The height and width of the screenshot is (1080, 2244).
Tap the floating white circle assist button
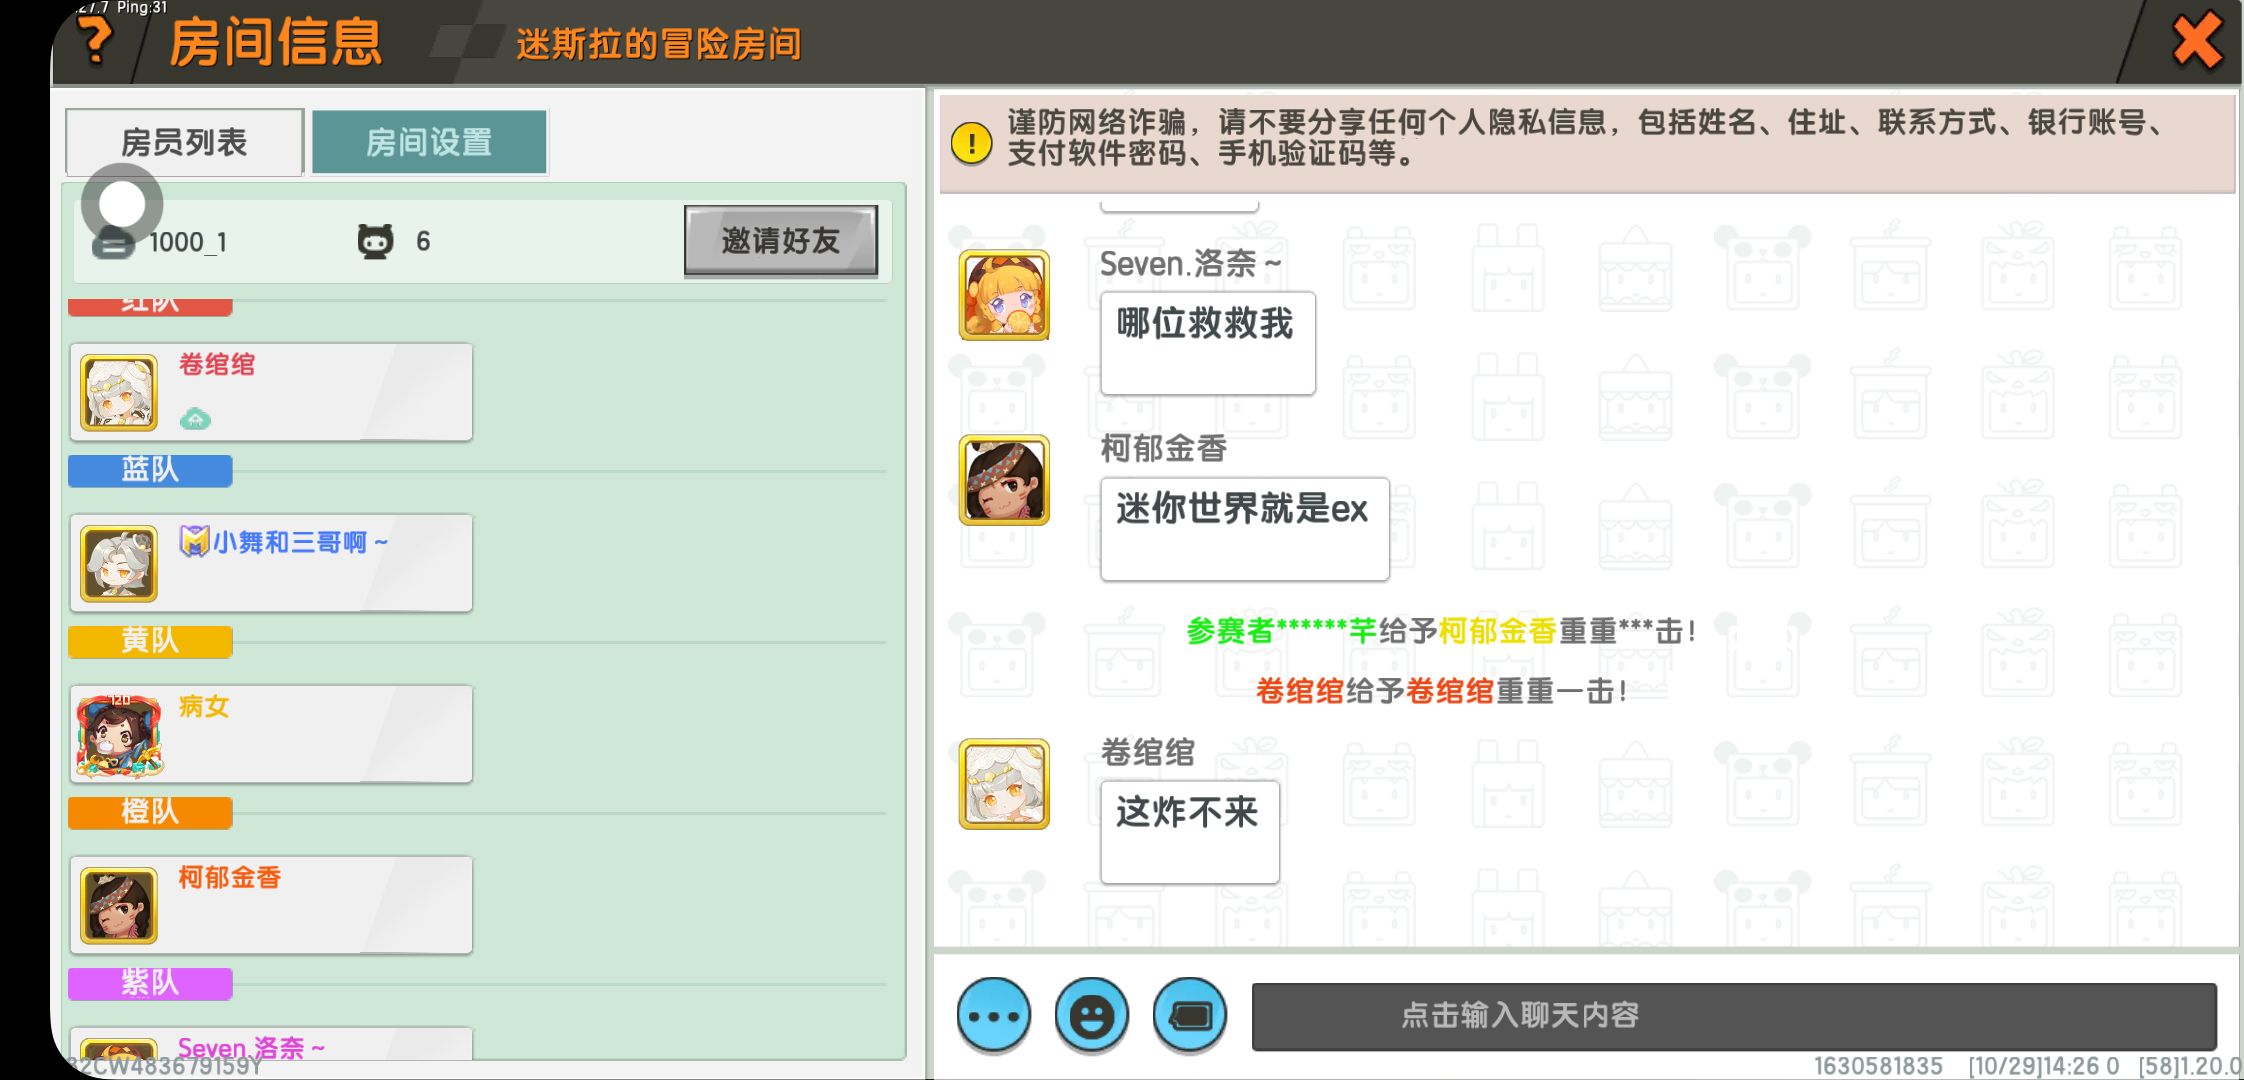[122, 204]
